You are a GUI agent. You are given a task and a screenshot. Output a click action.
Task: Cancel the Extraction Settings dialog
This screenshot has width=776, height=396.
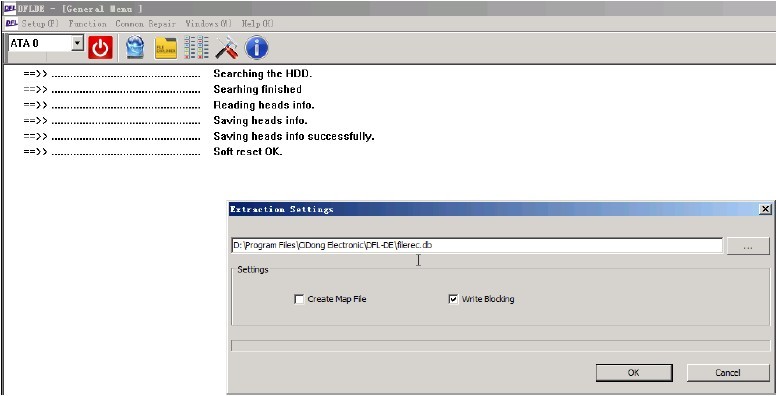pyautogui.click(x=728, y=373)
